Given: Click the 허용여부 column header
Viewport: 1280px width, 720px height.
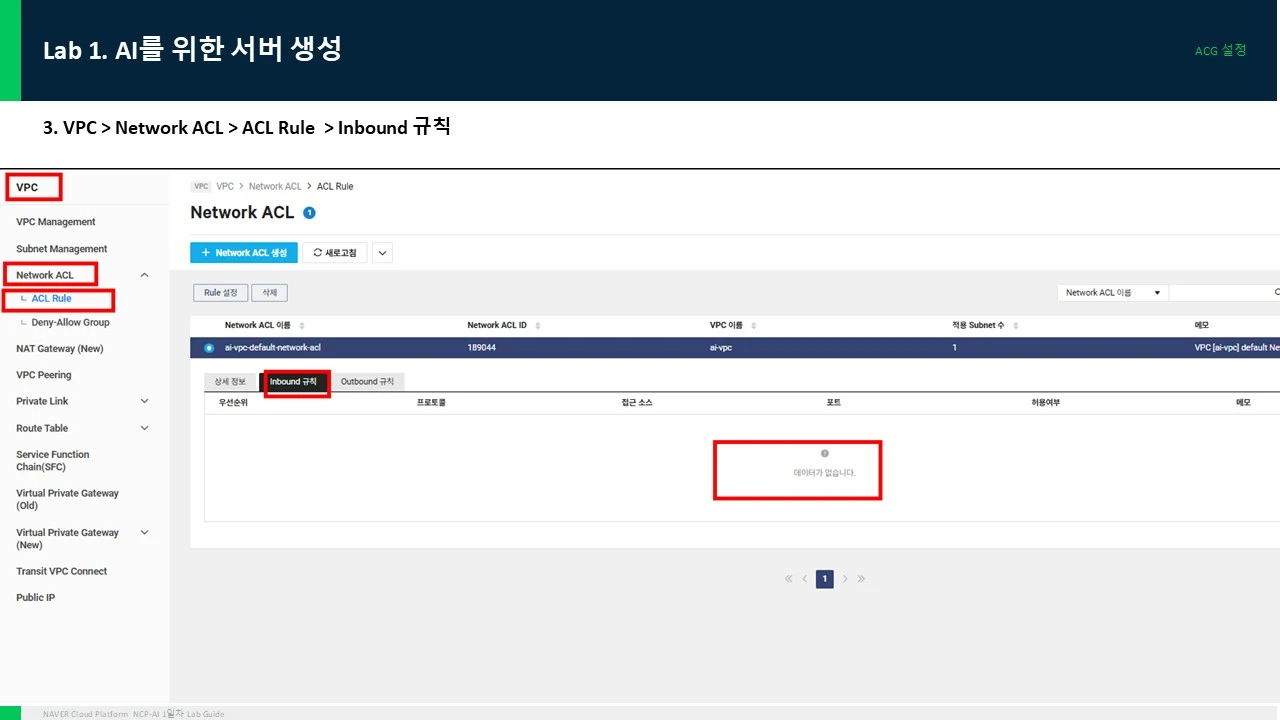Looking at the screenshot, I should tap(1046, 403).
